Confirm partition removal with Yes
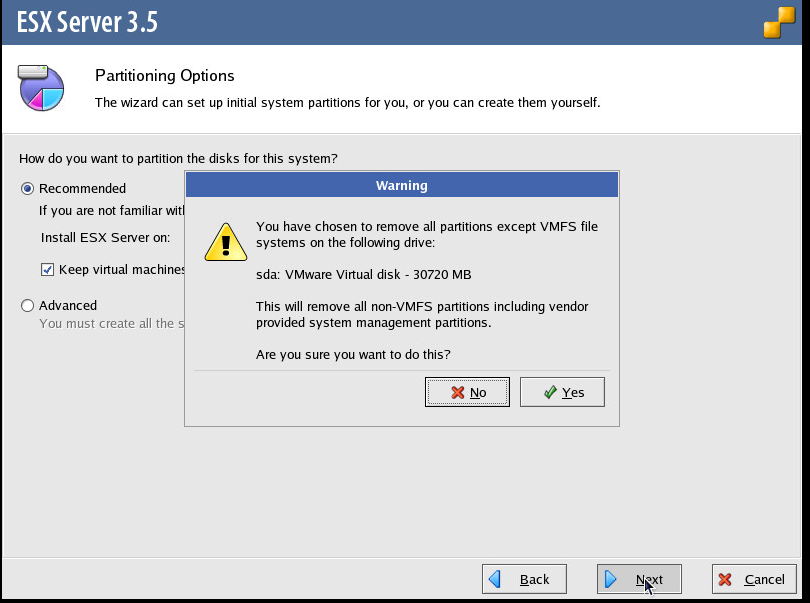 (x=562, y=392)
